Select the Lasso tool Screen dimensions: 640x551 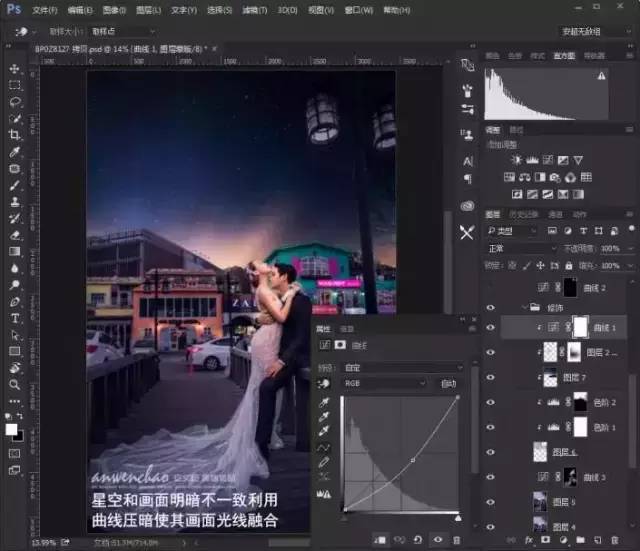15,102
